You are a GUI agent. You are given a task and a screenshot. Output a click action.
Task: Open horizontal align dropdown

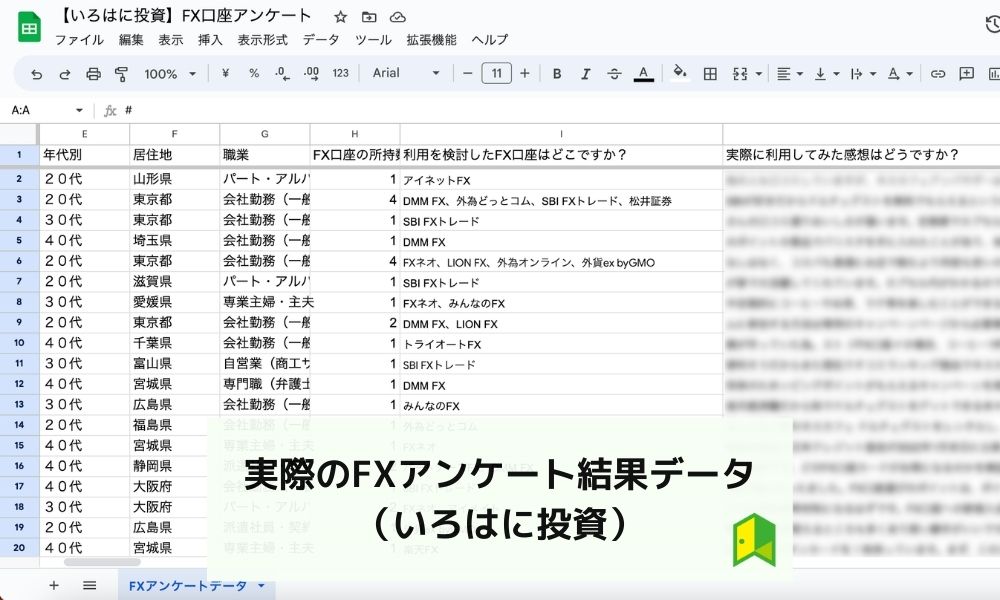click(x=790, y=74)
